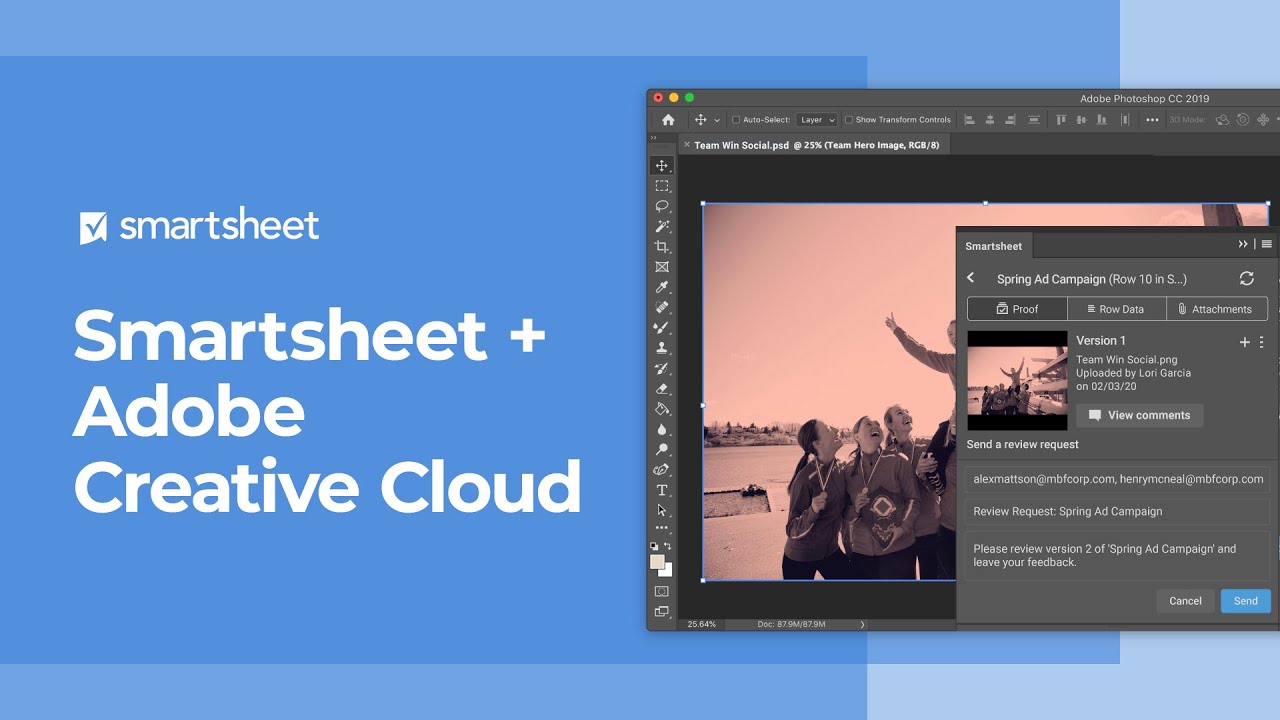The image size is (1280, 720).
Task: Swap foreground and background colors
Action: pos(668,546)
